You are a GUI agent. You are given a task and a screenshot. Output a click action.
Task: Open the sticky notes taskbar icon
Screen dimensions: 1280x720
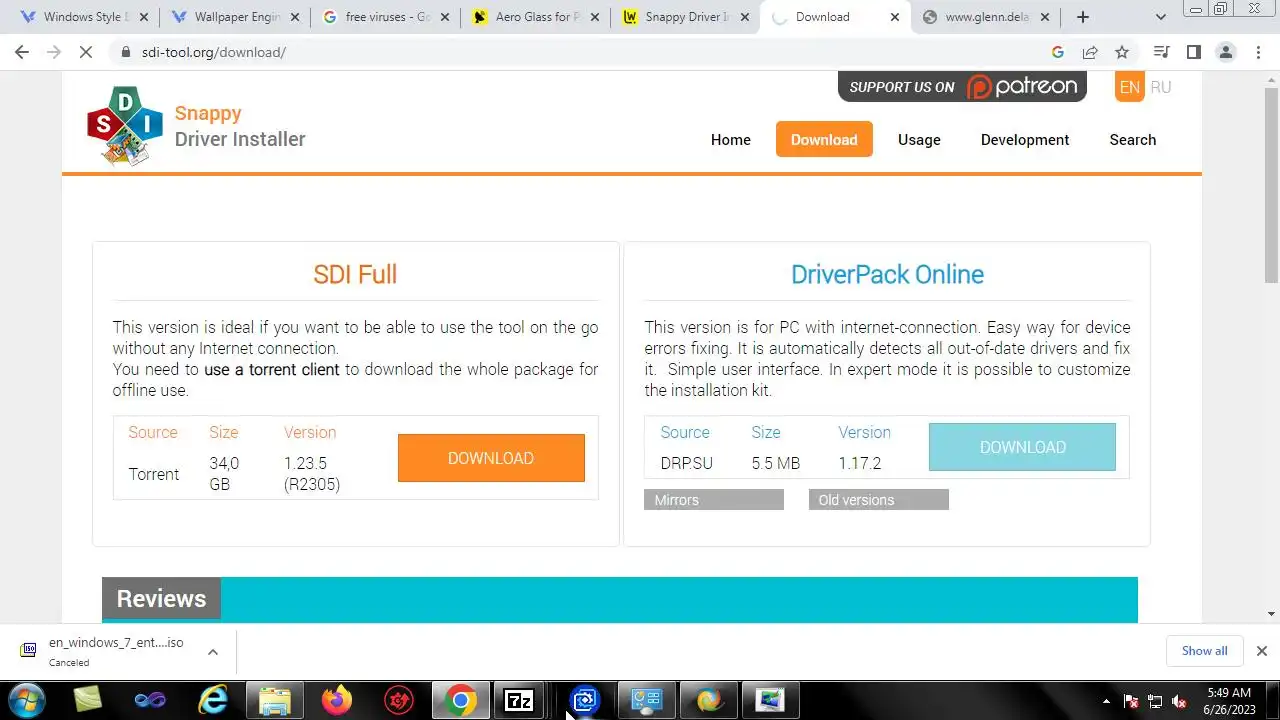pos(88,700)
